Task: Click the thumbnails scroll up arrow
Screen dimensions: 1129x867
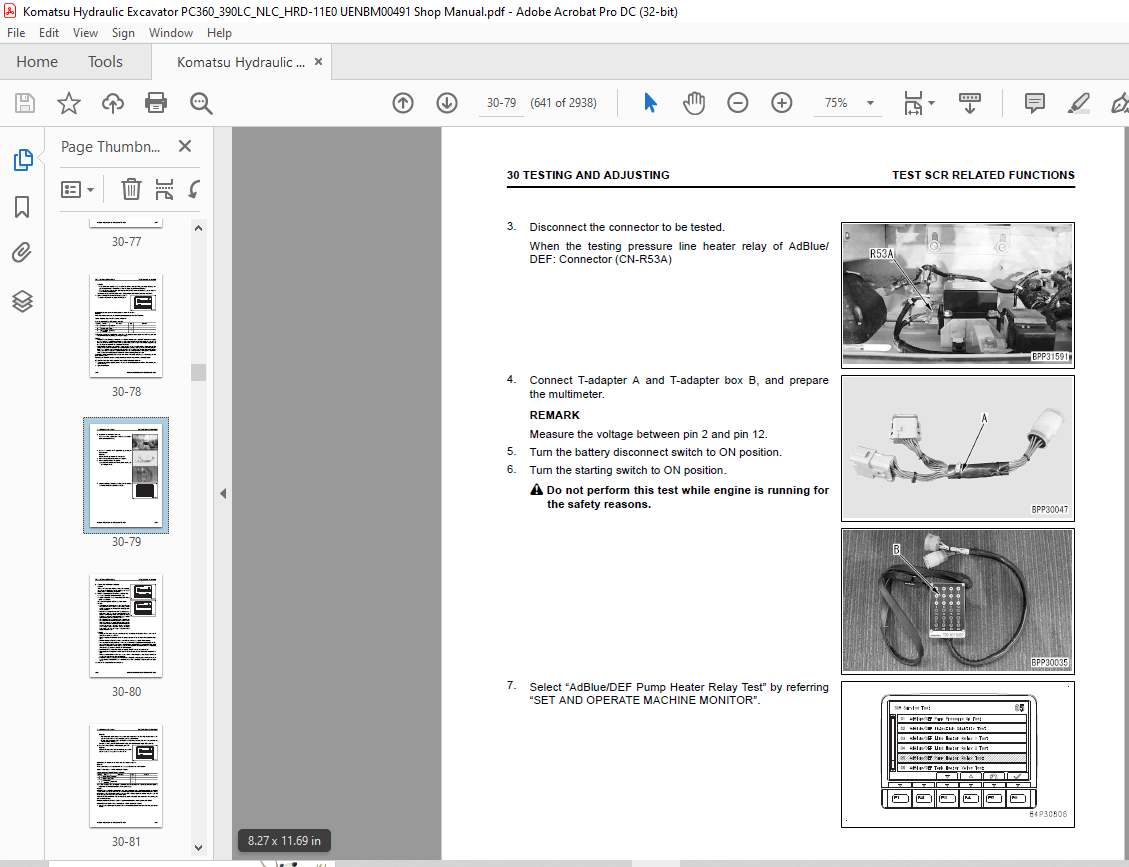Action: tap(199, 228)
